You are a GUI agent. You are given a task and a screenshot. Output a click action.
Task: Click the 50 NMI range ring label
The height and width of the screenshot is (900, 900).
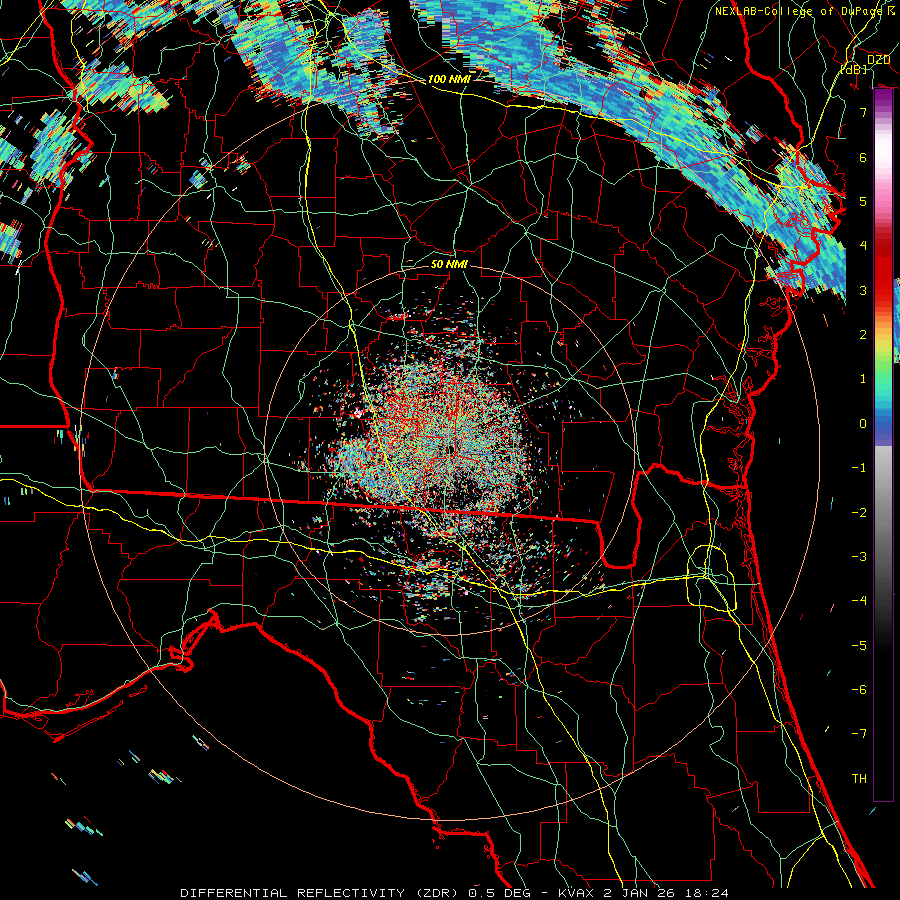click(x=449, y=264)
